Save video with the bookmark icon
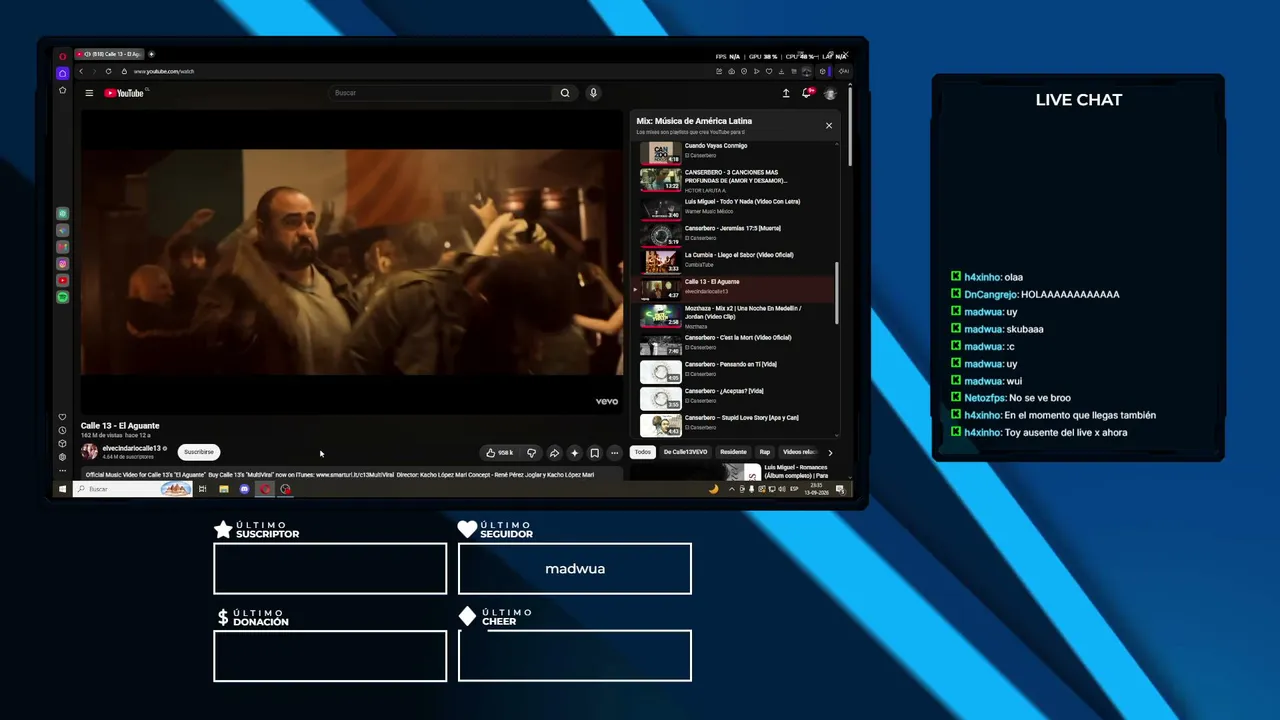 tap(594, 453)
